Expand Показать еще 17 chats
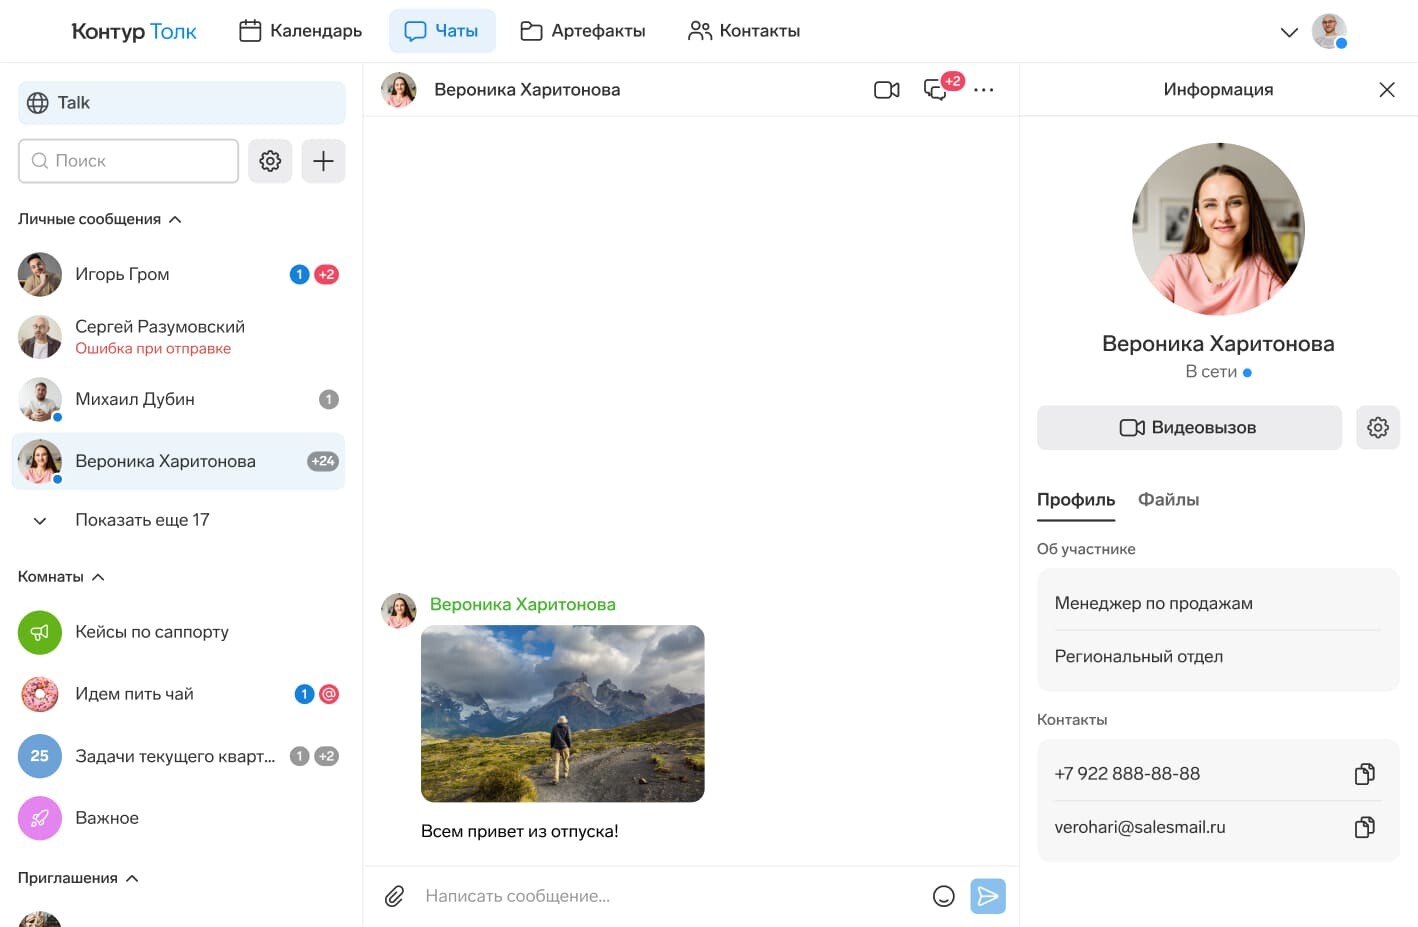Screen dimensions: 1418x927 (x=141, y=520)
